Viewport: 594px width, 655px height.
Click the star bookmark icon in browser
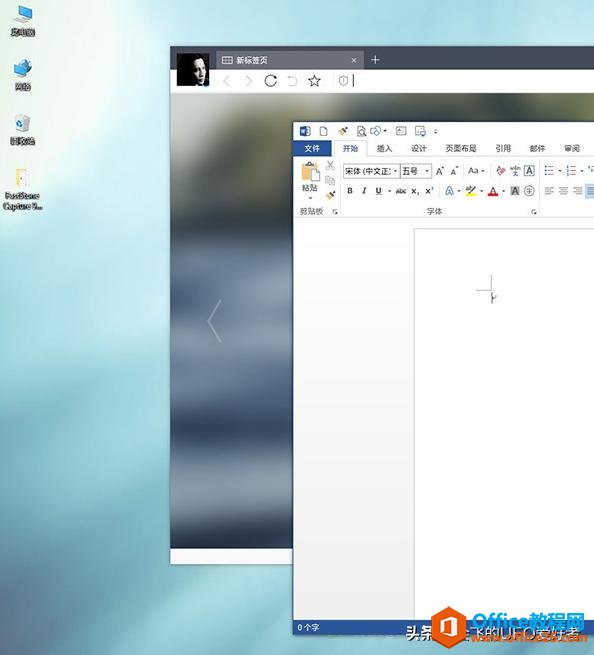(314, 81)
